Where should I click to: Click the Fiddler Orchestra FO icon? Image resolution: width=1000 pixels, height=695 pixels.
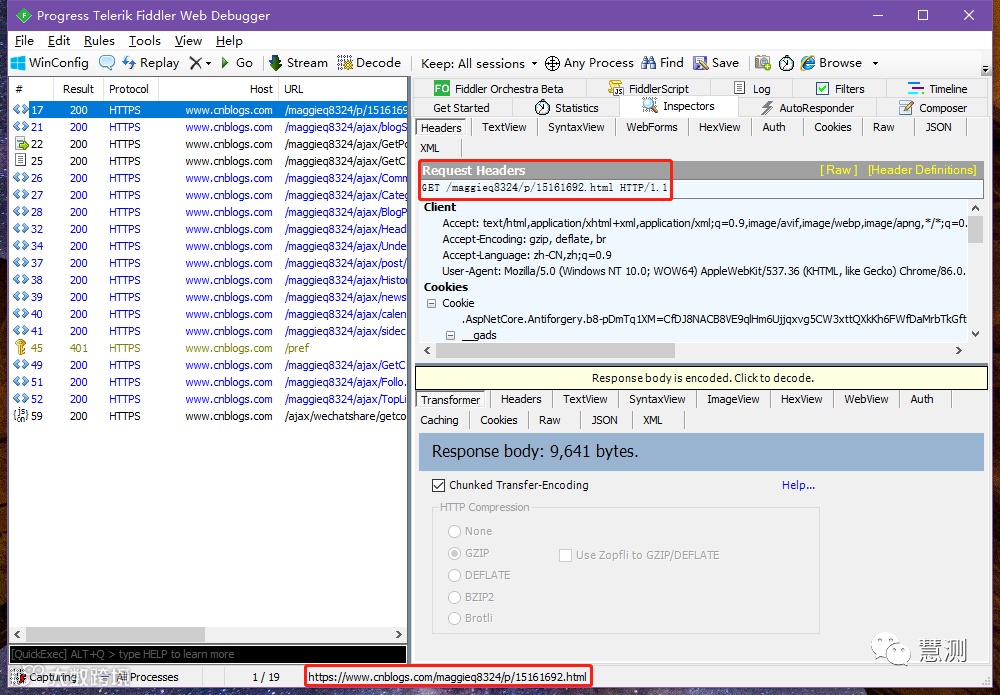tap(441, 89)
